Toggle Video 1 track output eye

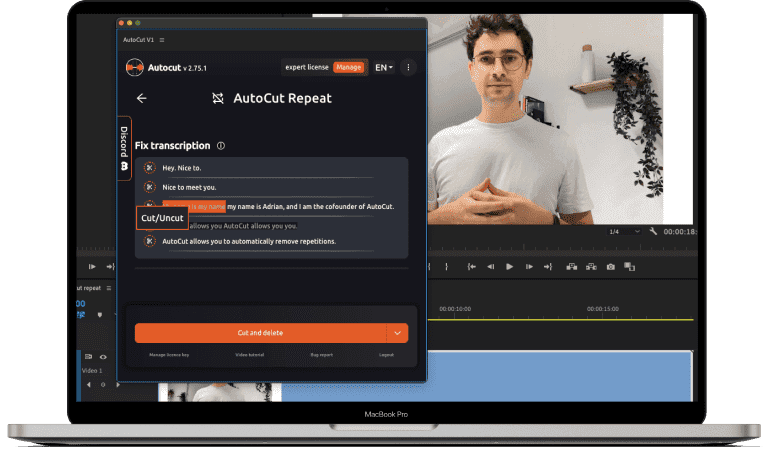(x=103, y=357)
